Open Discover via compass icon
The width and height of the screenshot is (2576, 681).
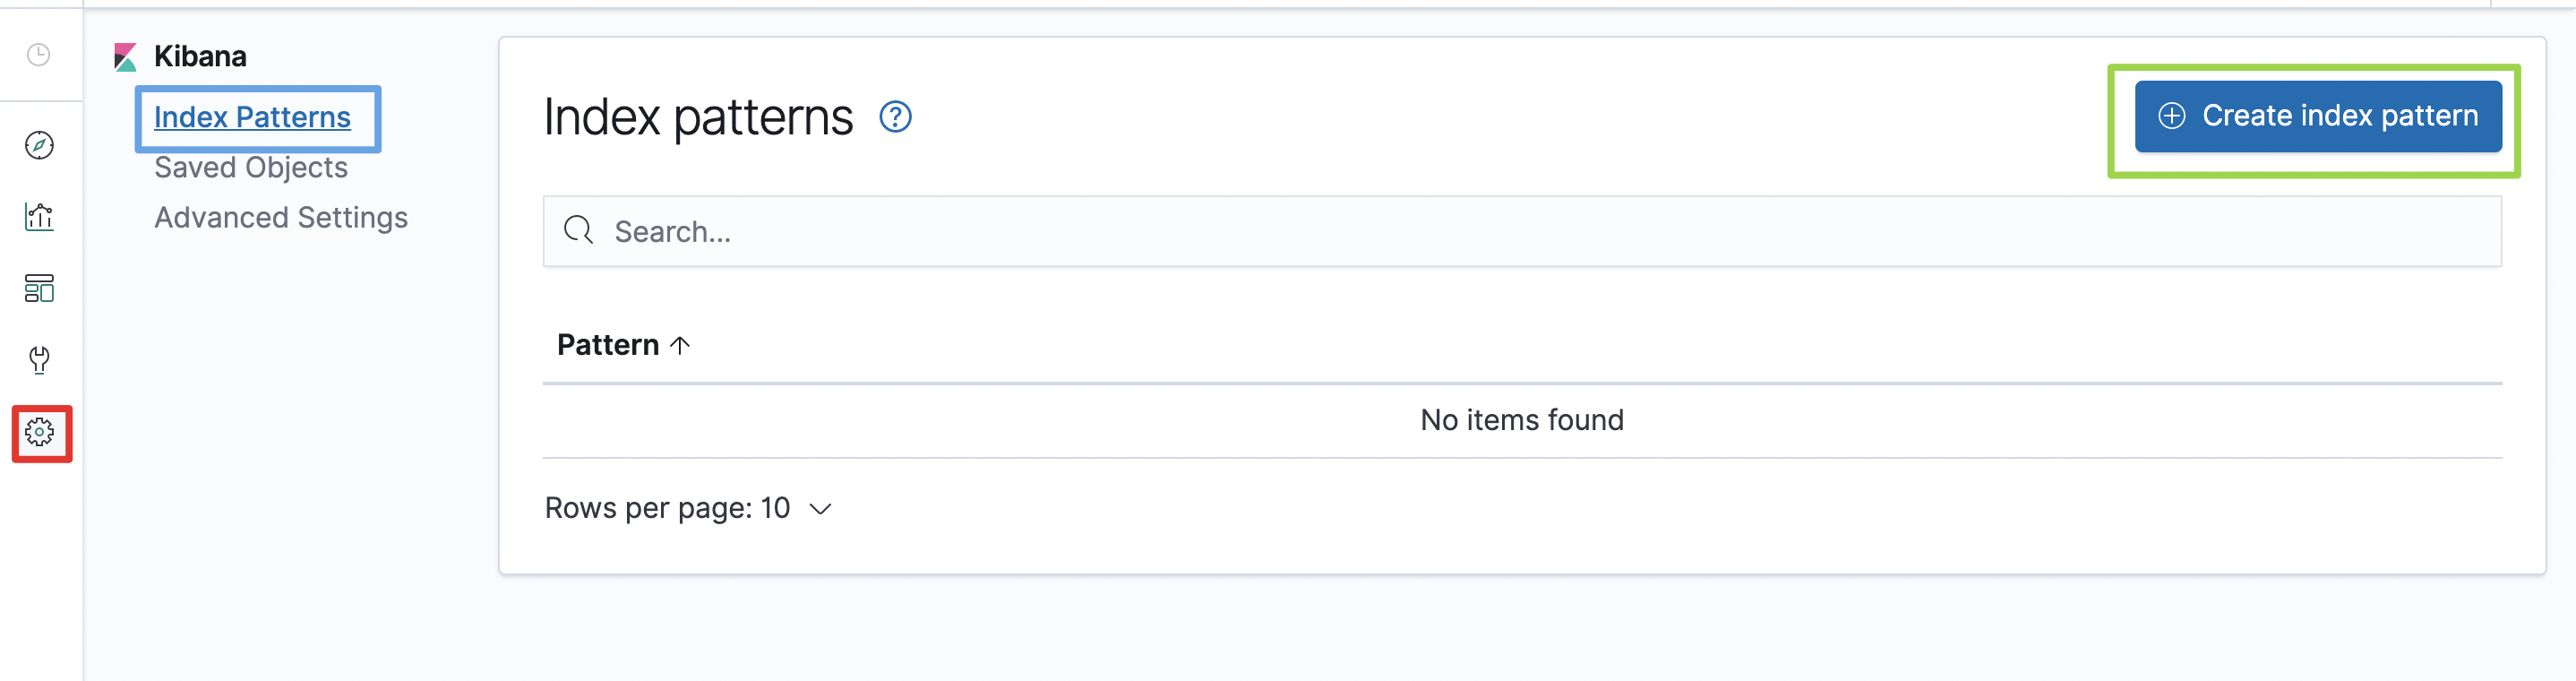coord(39,145)
